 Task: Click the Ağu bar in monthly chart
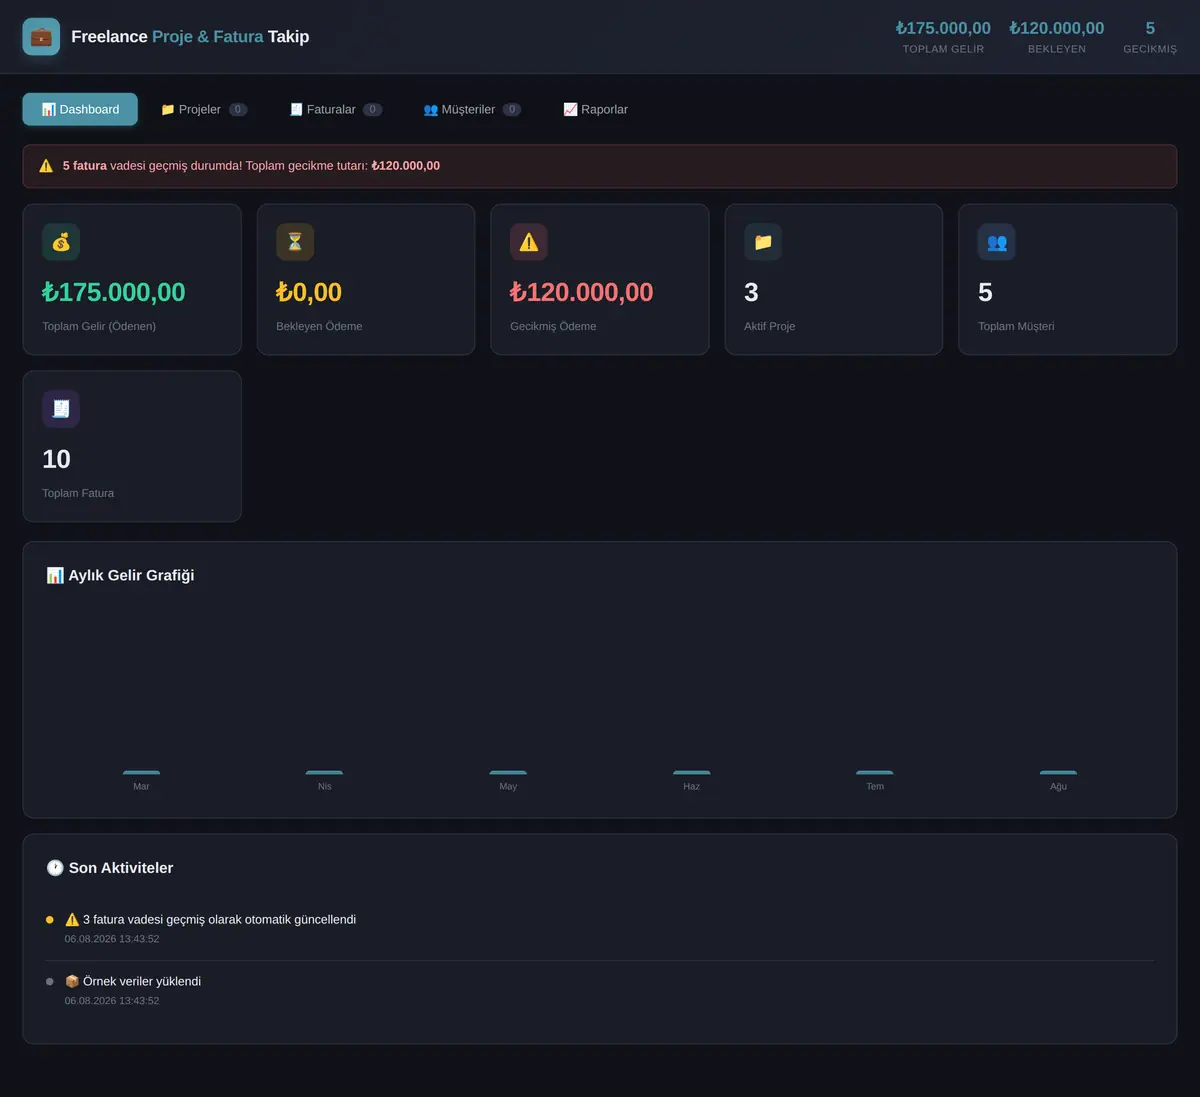[x=1058, y=773]
